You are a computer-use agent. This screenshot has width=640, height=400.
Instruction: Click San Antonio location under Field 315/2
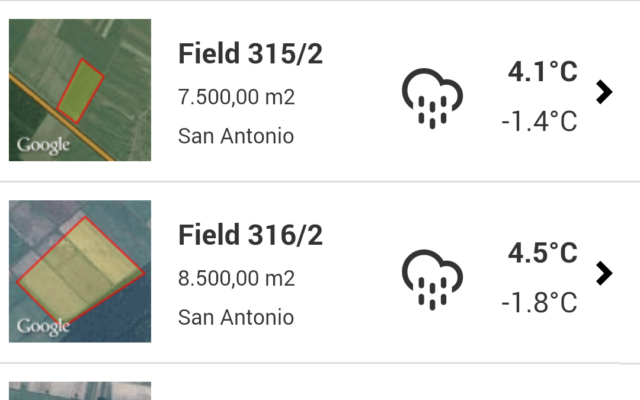[236, 136]
